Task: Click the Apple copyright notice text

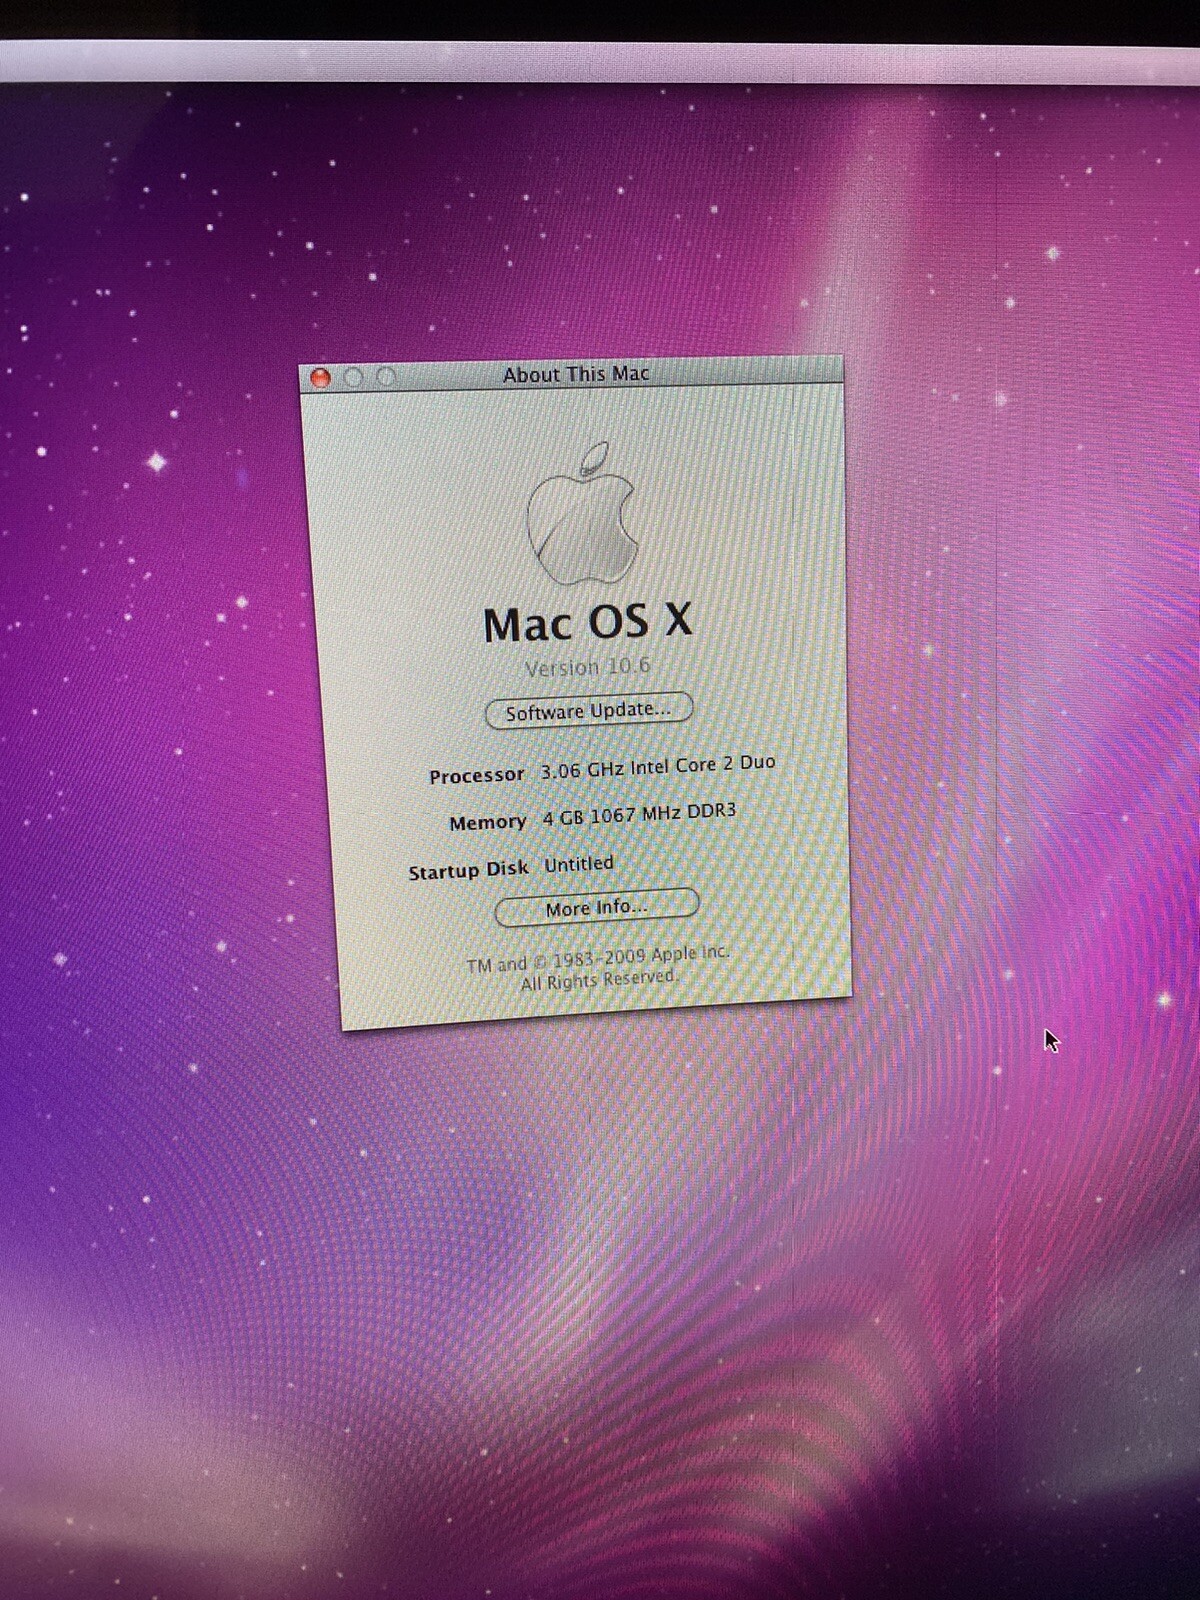Action: [x=598, y=967]
